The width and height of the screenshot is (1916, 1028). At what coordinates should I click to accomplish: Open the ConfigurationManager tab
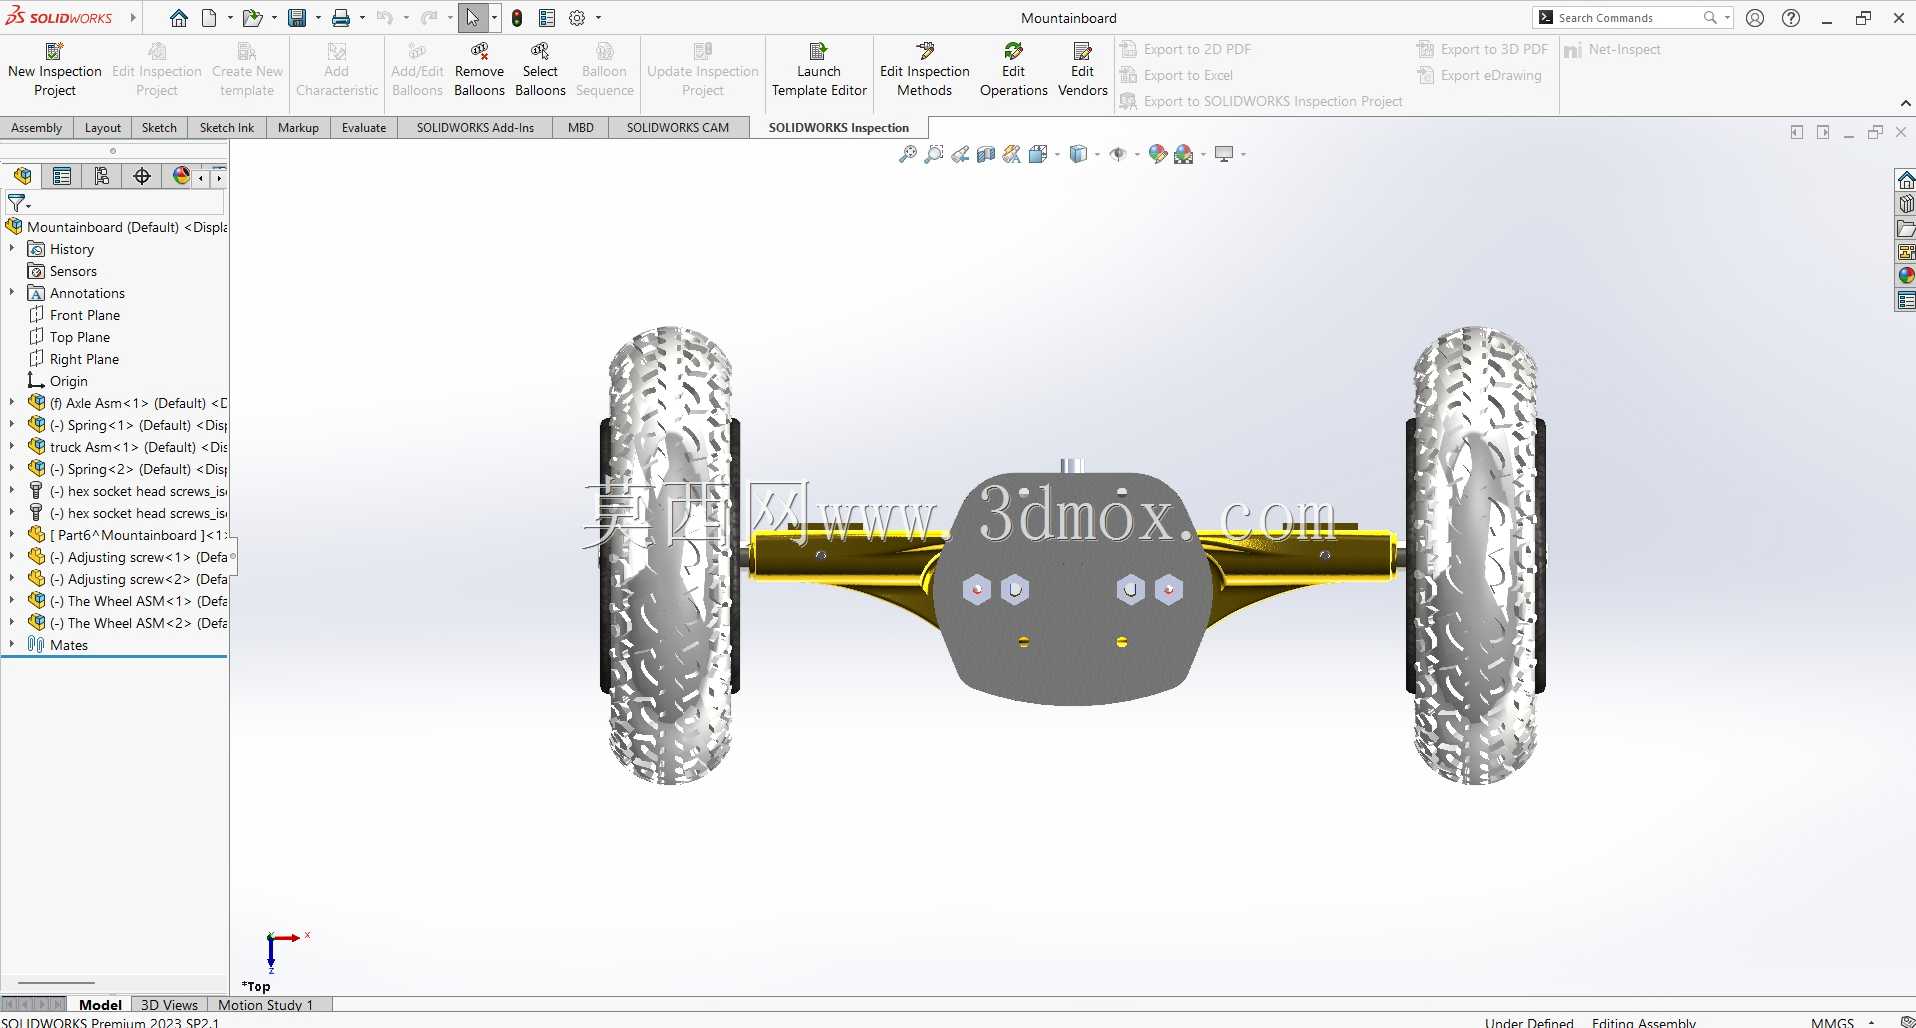102,176
